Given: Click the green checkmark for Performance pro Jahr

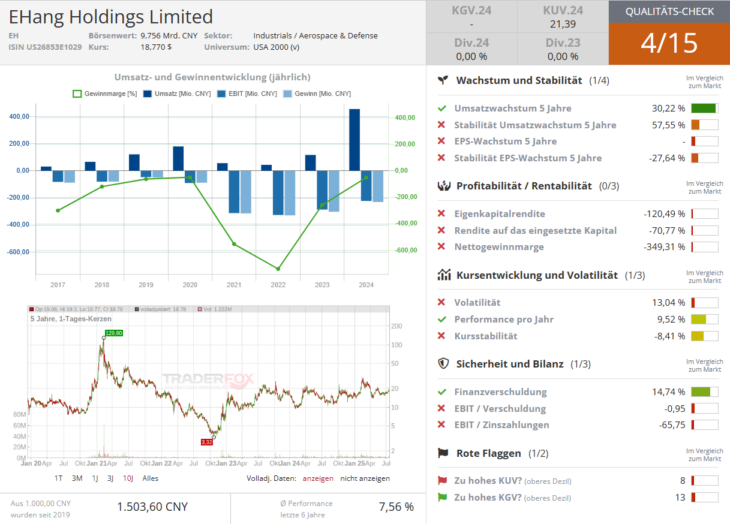Looking at the screenshot, I should 442,319.
